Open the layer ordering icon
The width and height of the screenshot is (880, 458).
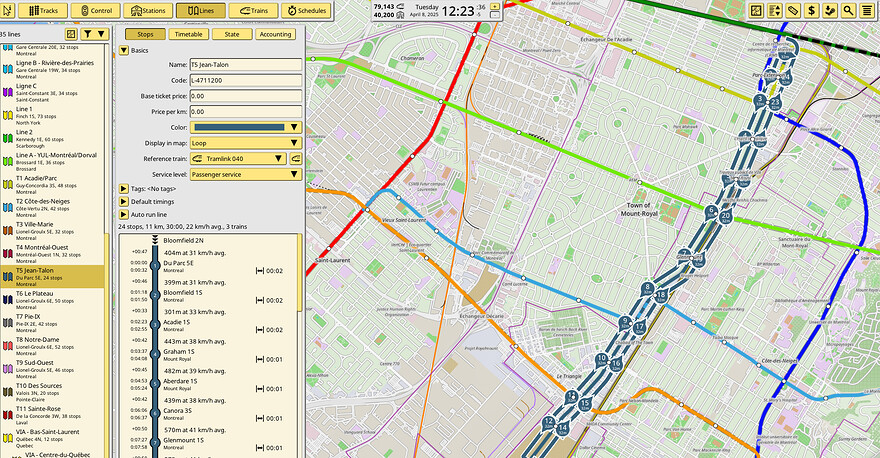click(774, 10)
